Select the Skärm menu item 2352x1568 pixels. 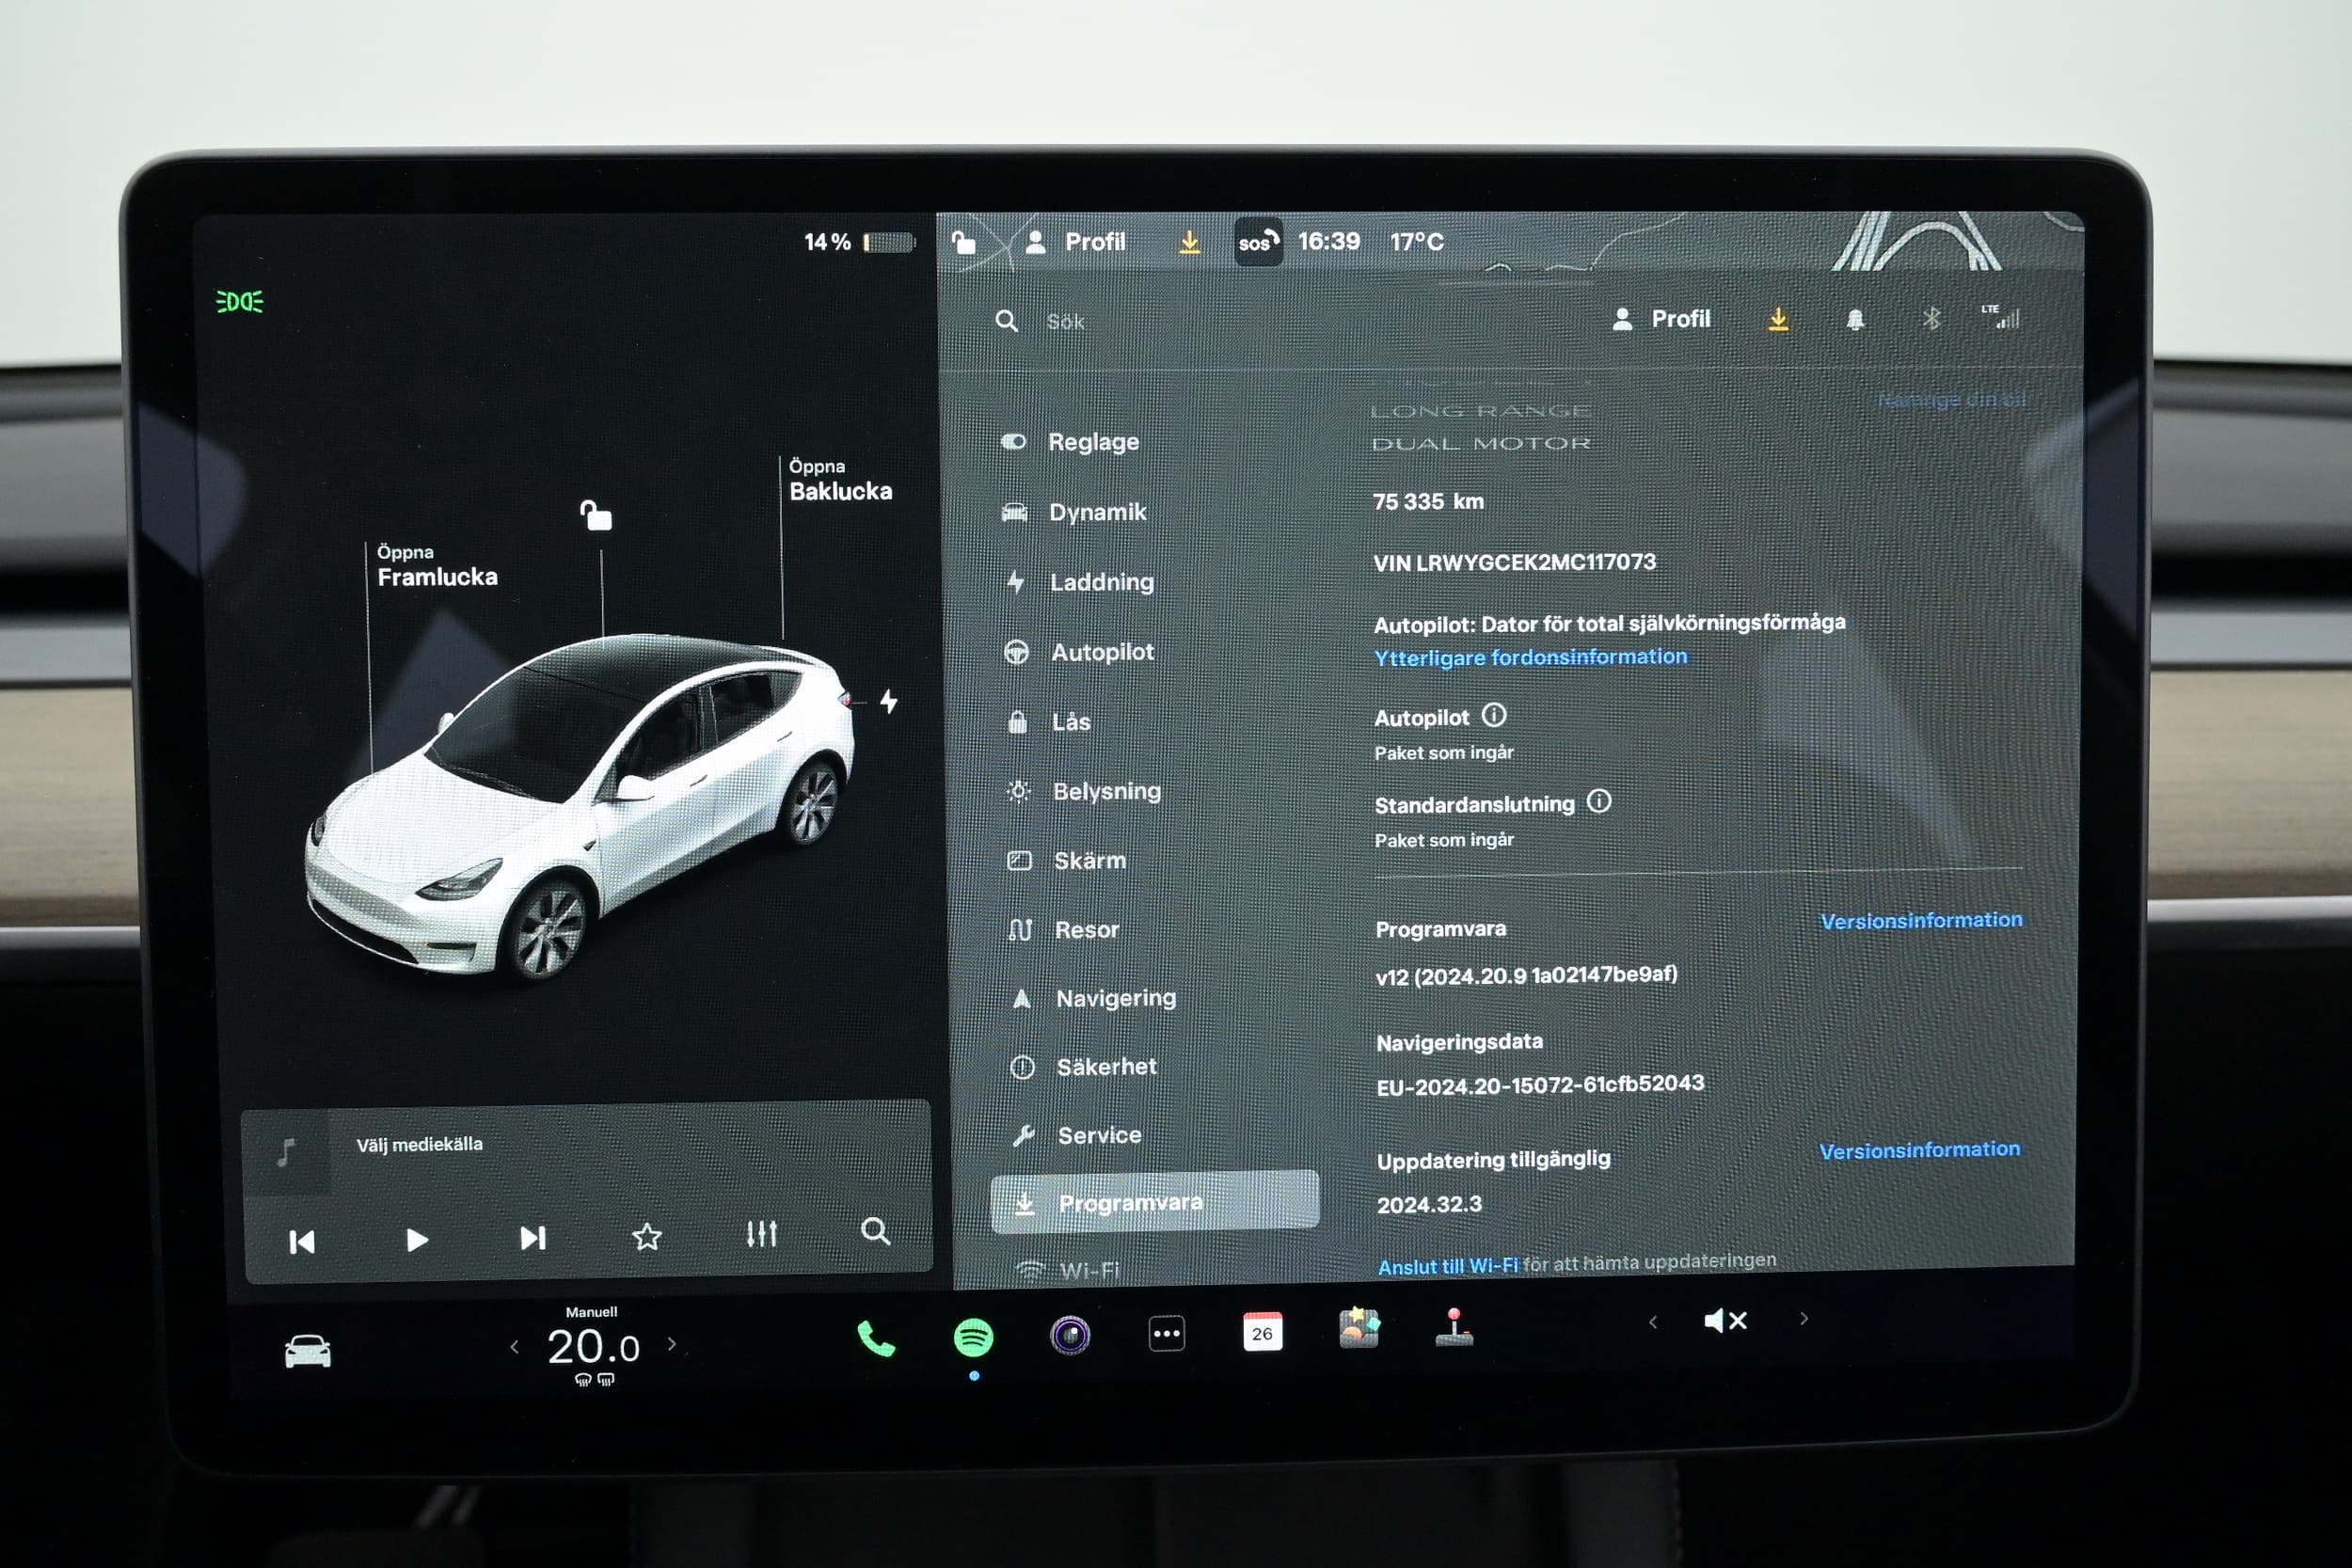tap(1067, 860)
